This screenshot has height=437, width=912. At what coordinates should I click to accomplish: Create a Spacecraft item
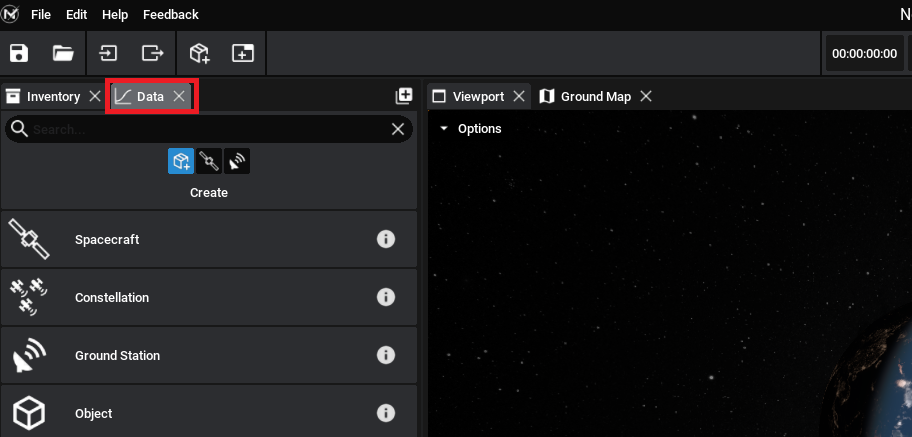pos(209,239)
